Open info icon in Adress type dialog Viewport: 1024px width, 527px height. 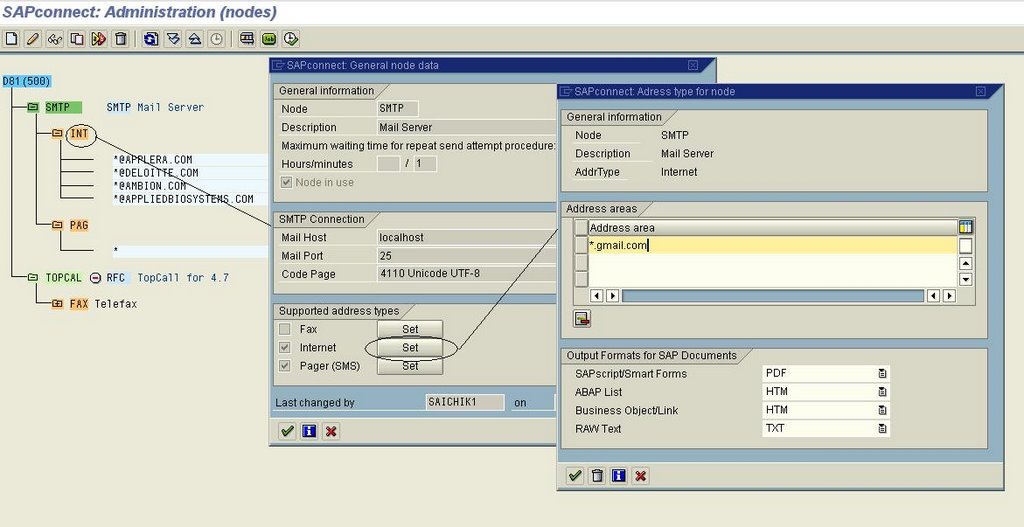pyautogui.click(x=618, y=475)
